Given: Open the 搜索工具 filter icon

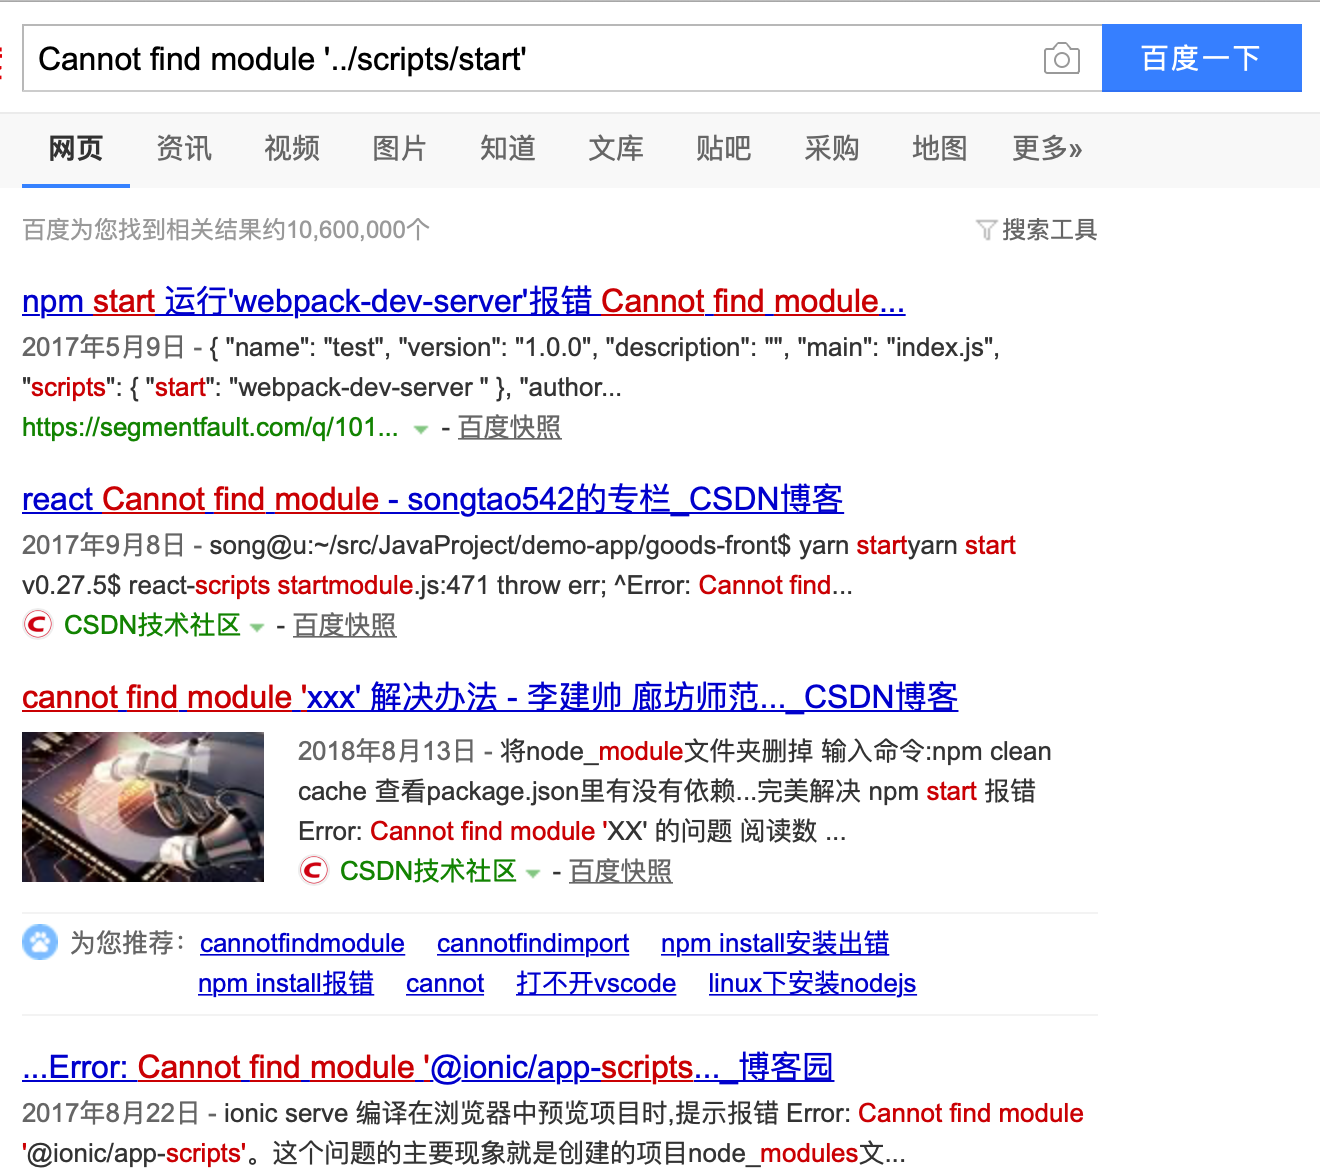Looking at the screenshot, I should coord(987,229).
